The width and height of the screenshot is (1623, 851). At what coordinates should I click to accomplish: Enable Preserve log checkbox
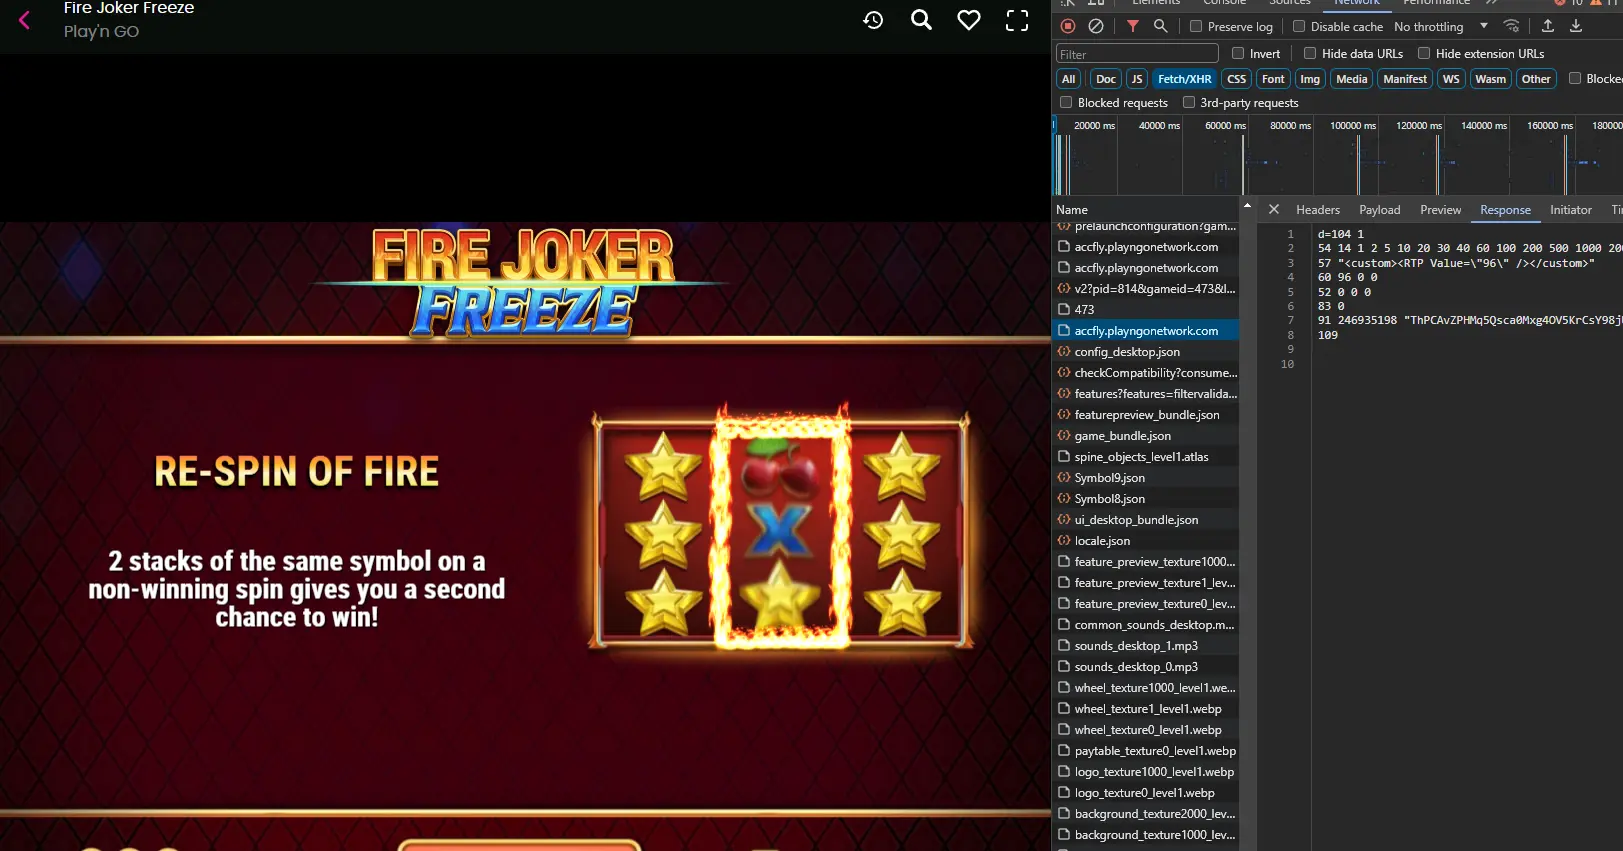click(1196, 26)
